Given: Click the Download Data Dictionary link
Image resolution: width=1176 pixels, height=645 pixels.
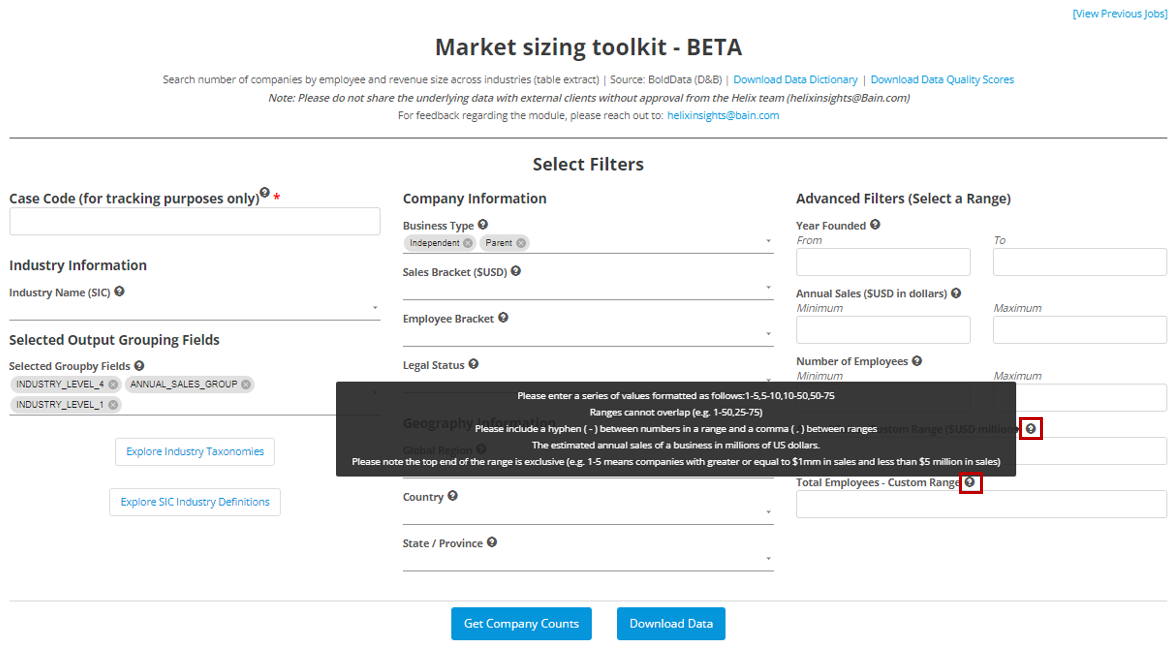Looking at the screenshot, I should pos(795,80).
